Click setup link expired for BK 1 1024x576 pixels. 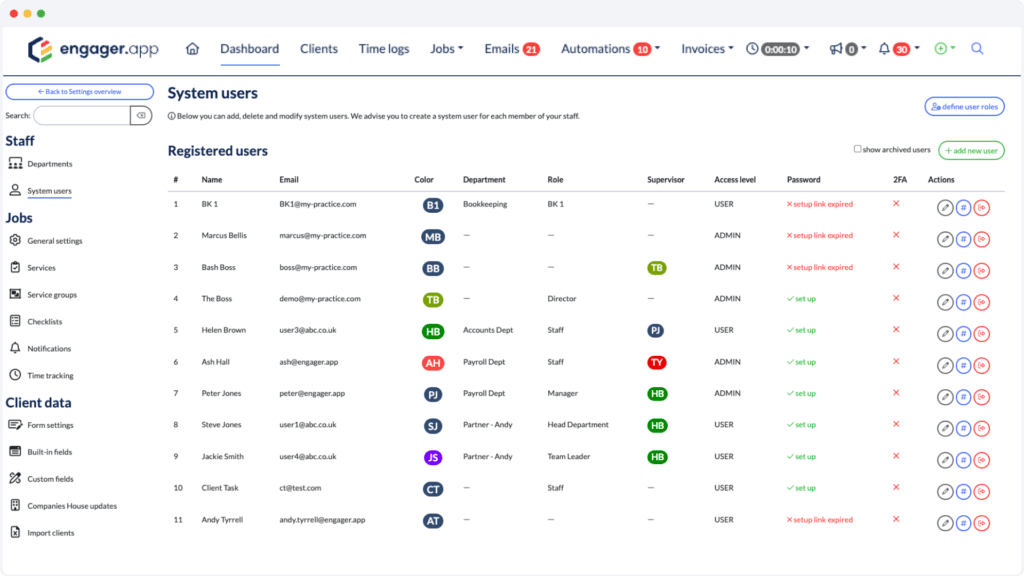[x=820, y=204]
